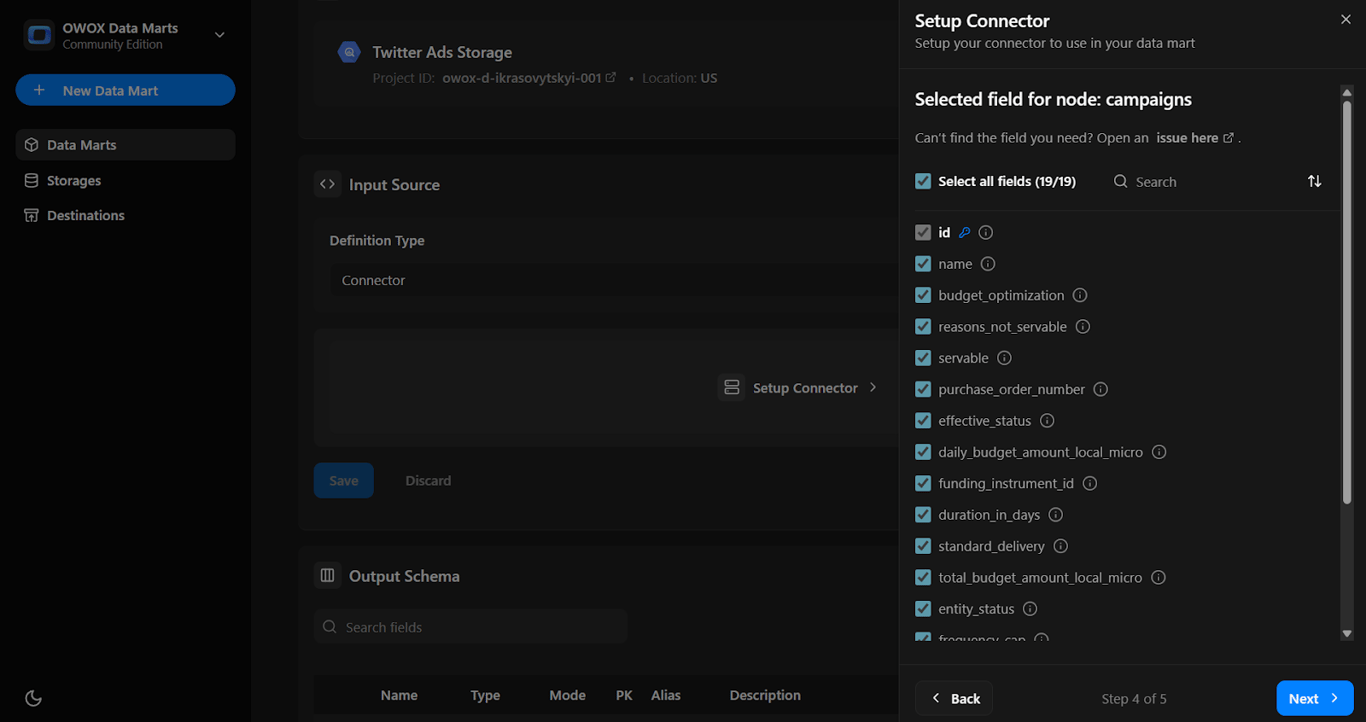1366x722 pixels.
Task: Show info for id field
Action: (986, 232)
